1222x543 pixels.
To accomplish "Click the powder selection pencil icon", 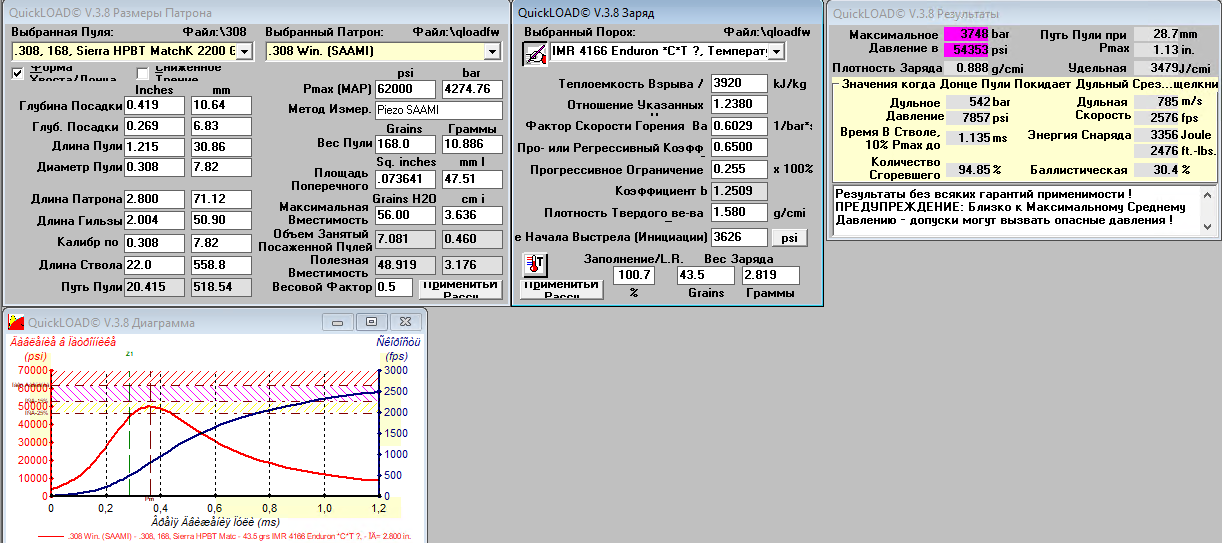I will click(x=534, y=52).
